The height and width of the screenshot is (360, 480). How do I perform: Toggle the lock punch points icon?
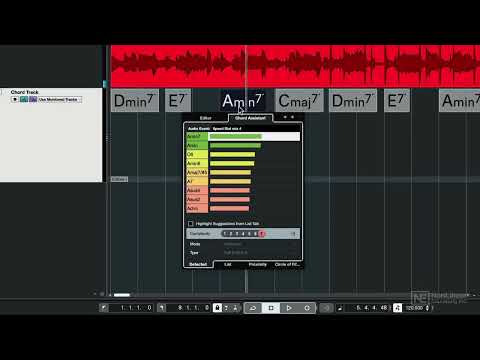[217, 308]
